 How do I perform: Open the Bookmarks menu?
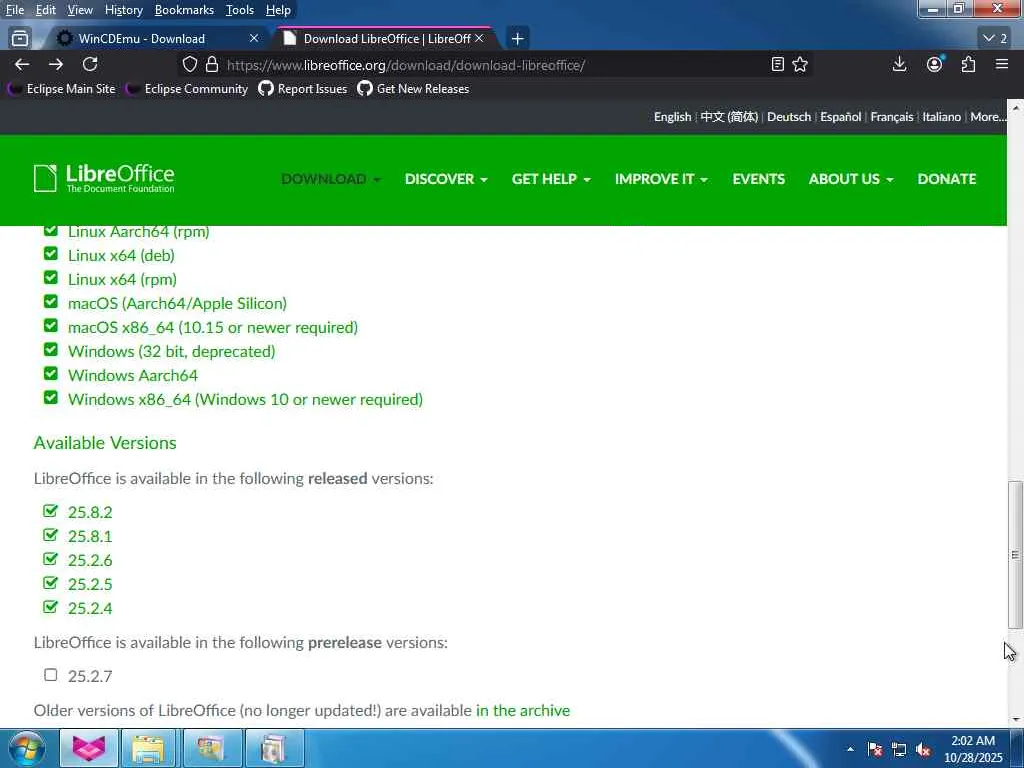coord(184,10)
